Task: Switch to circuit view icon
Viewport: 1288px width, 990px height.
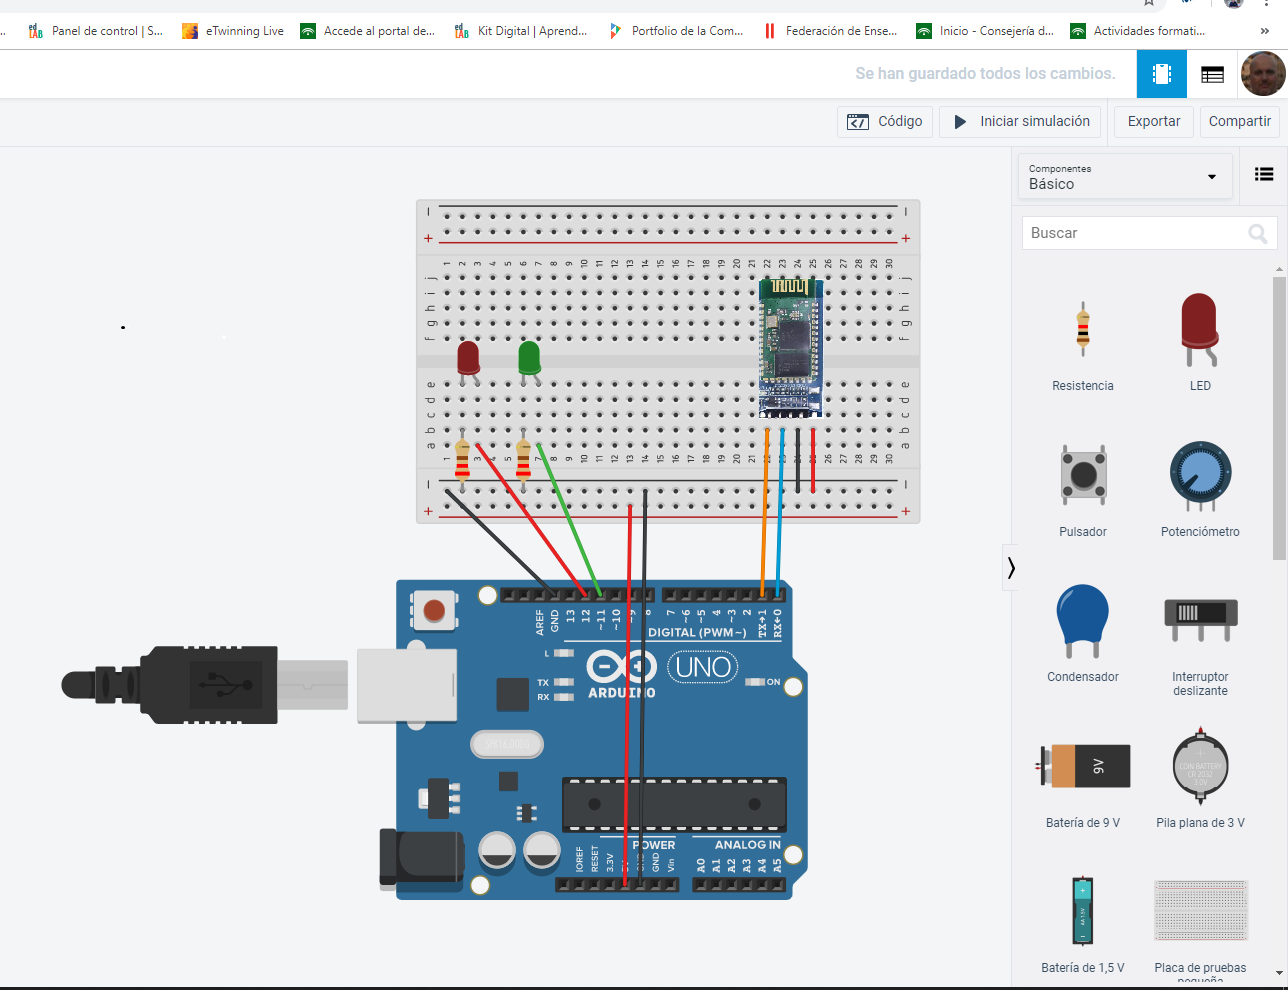Action: point(1162,74)
